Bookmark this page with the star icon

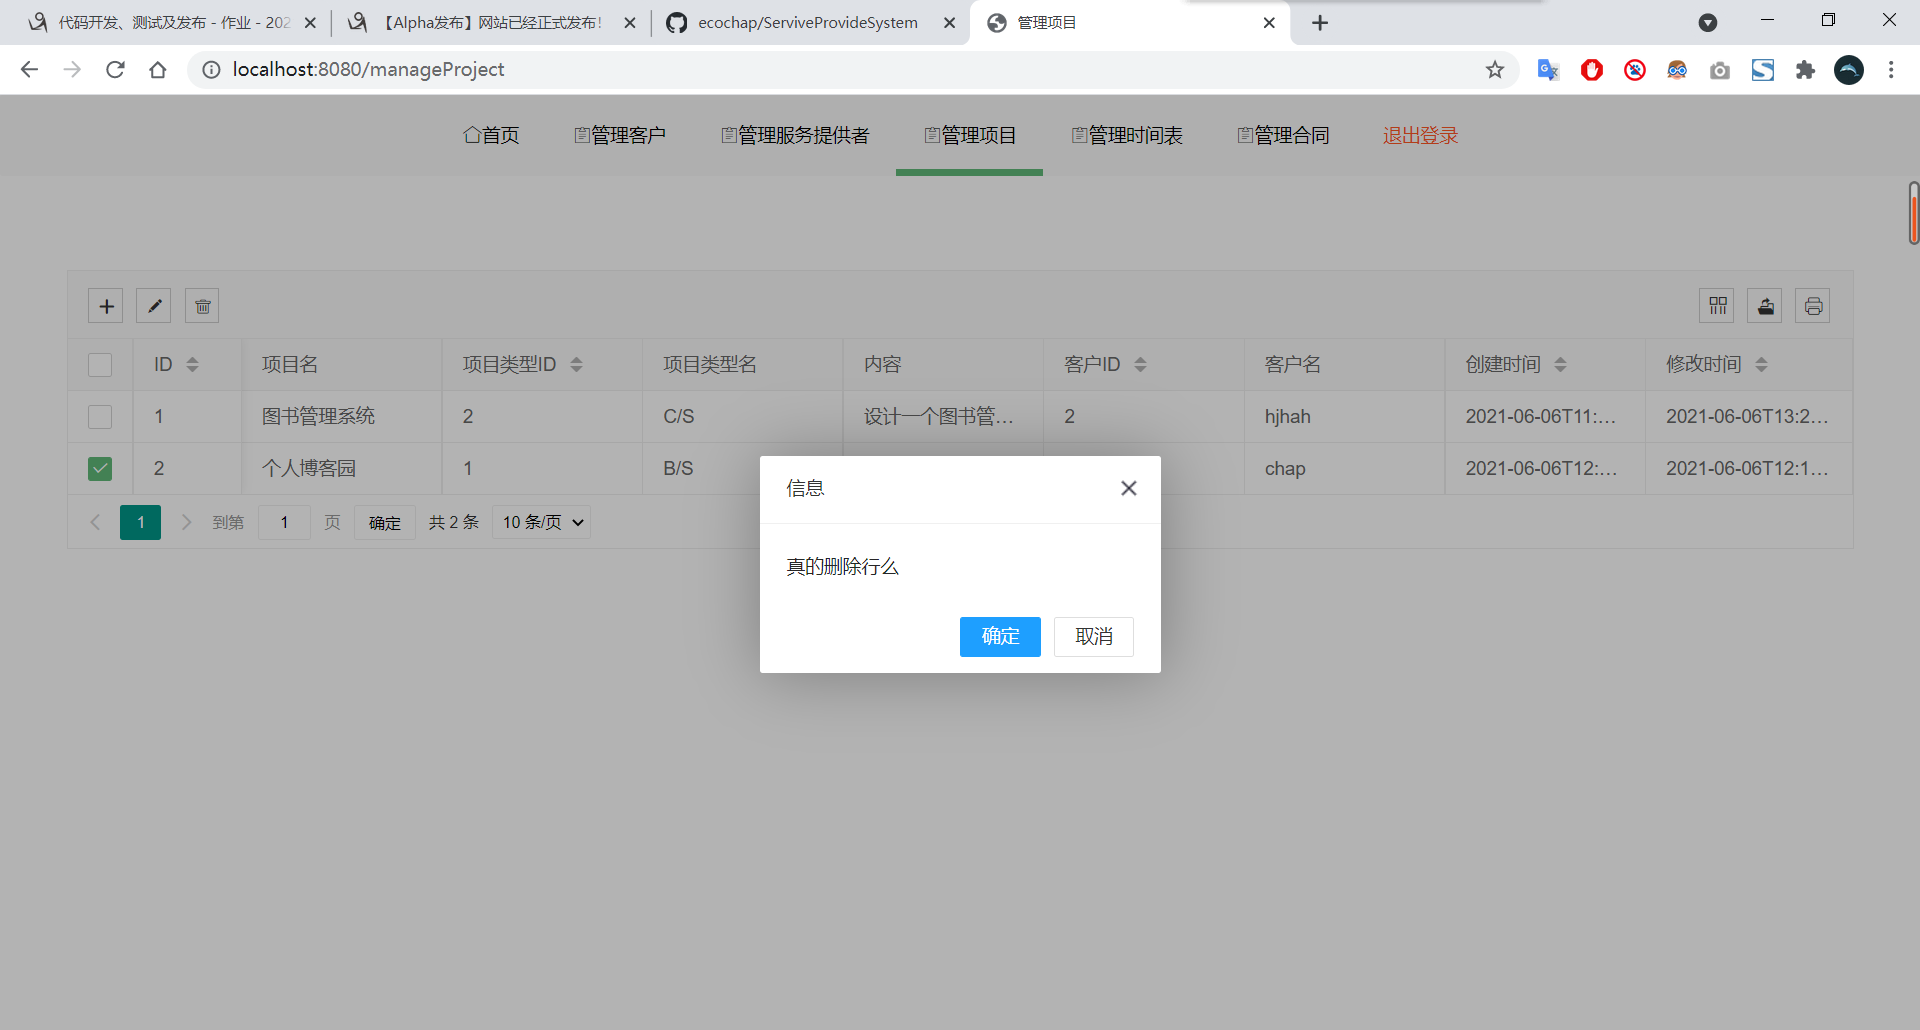click(1495, 69)
